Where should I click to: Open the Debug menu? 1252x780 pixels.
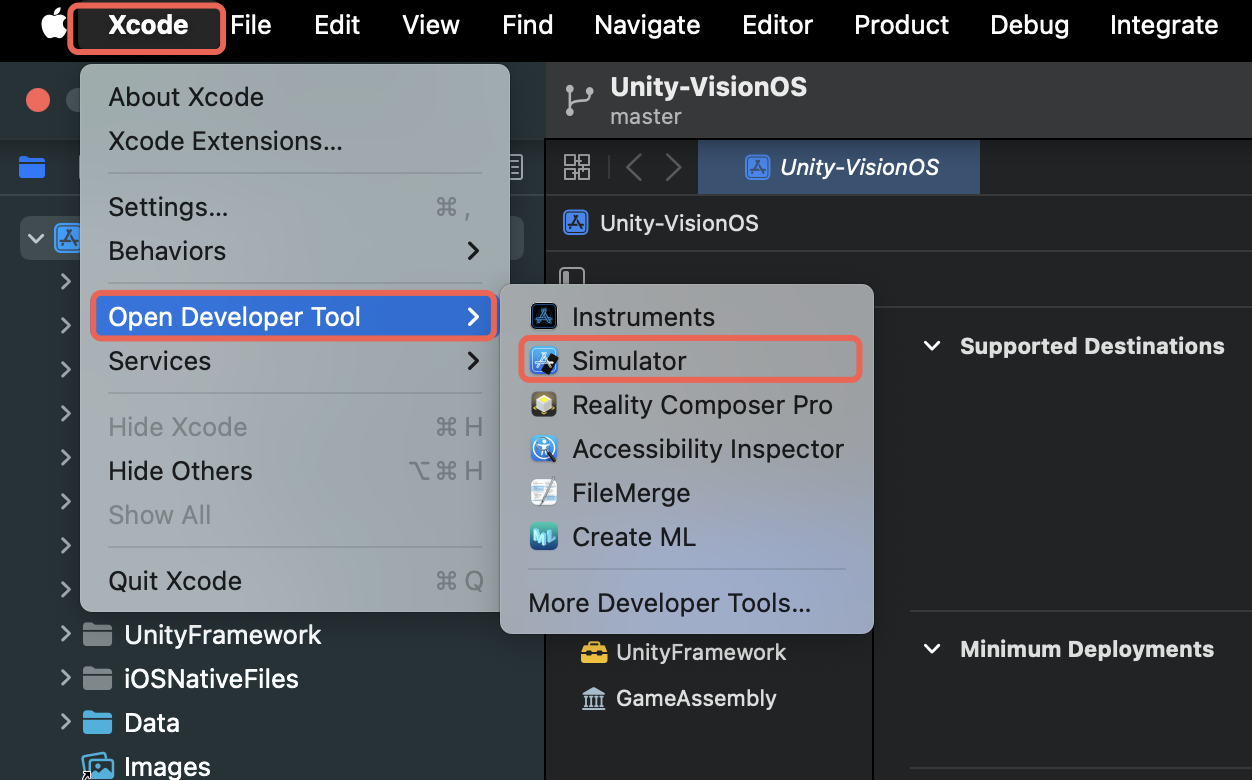[1029, 25]
